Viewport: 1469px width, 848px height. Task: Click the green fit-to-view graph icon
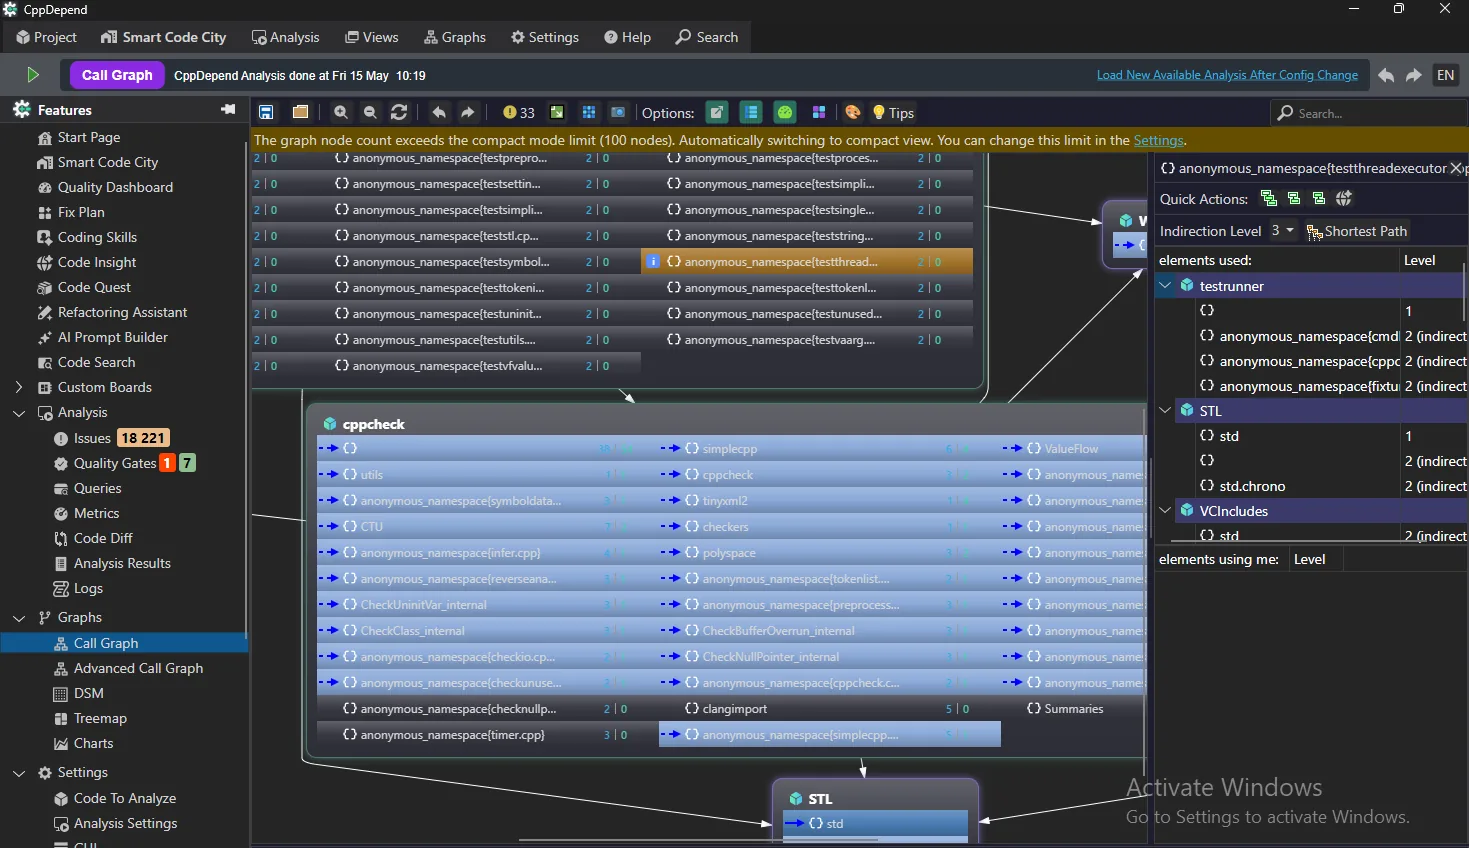[557, 112]
